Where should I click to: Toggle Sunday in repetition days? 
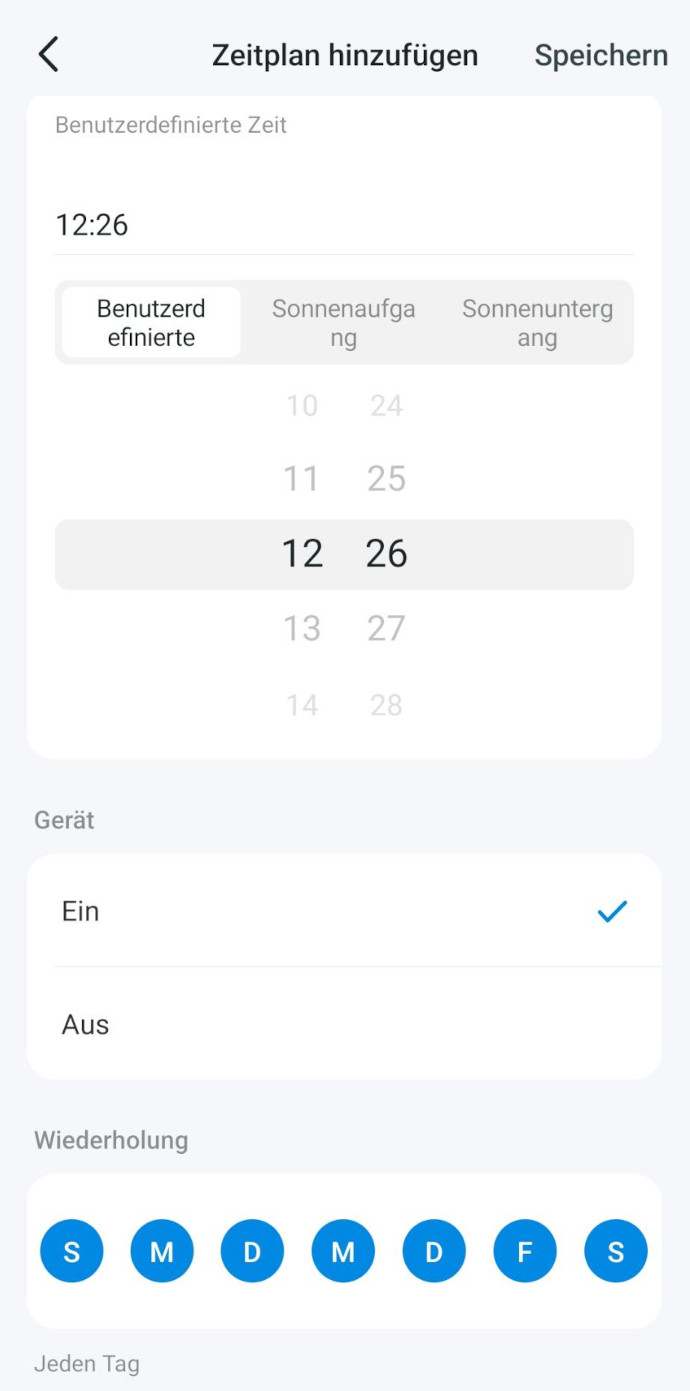point(72,1251)
